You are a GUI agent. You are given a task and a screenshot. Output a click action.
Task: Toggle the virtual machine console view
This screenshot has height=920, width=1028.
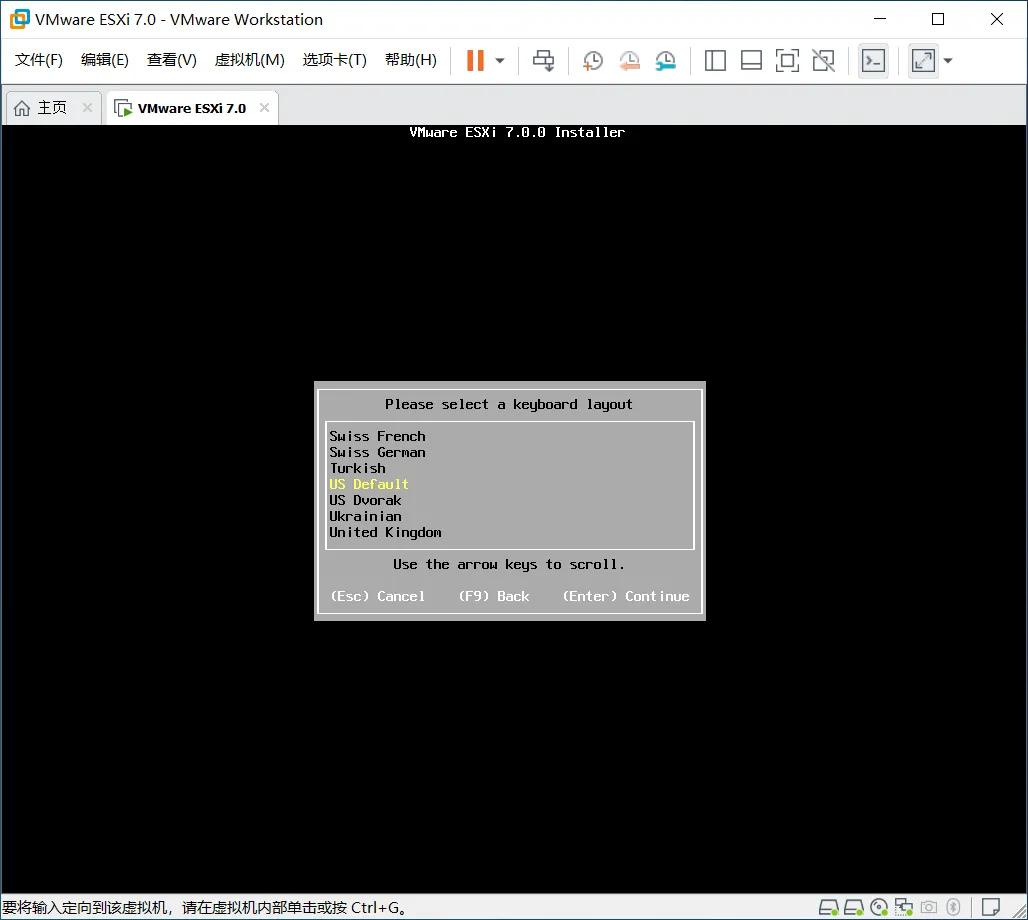click(x=873, y=61)
